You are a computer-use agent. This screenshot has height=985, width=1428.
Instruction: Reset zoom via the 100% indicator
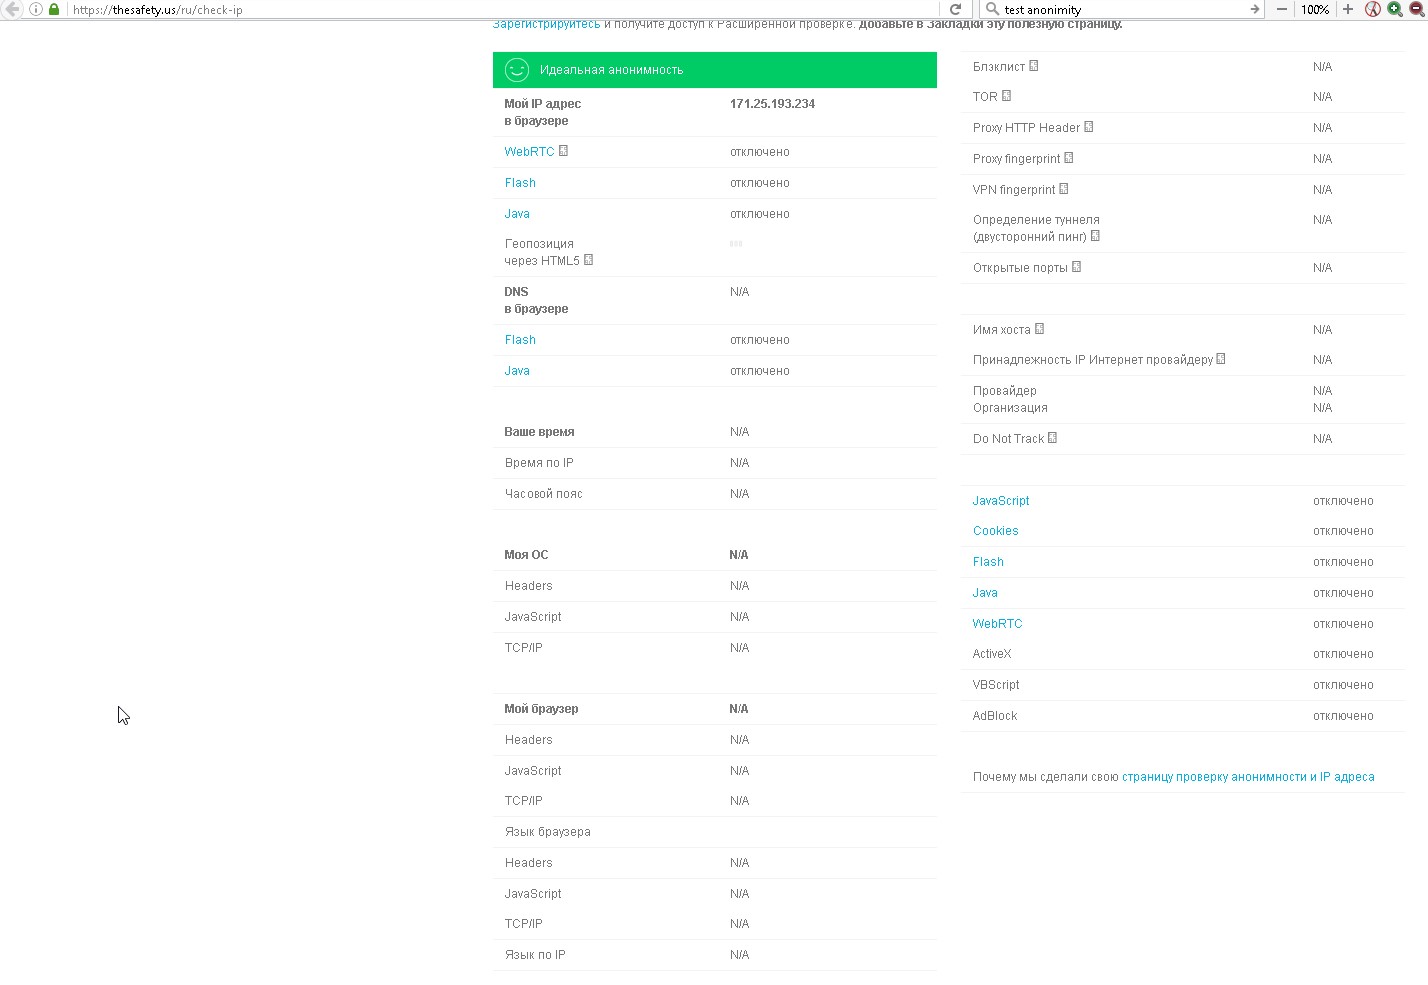pos(1315,9)
